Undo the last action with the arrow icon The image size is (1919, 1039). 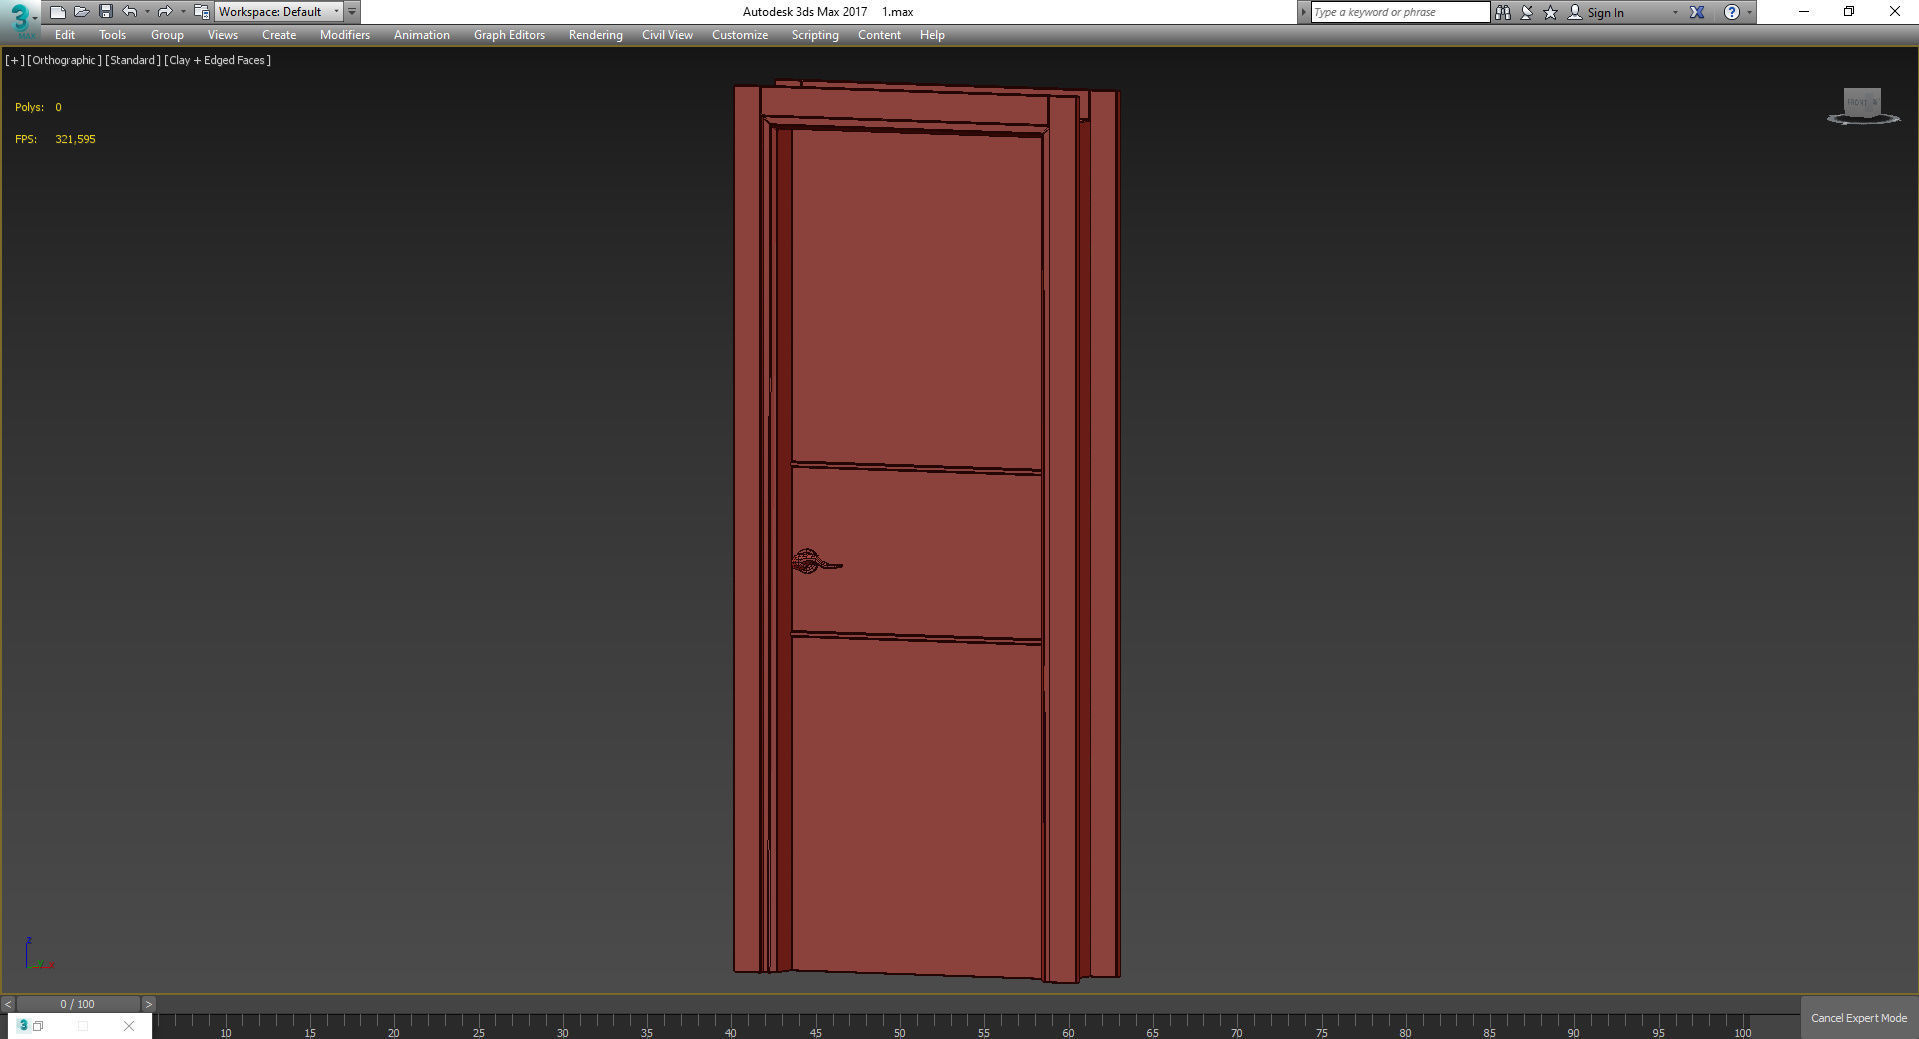click(x=129, y=12)
